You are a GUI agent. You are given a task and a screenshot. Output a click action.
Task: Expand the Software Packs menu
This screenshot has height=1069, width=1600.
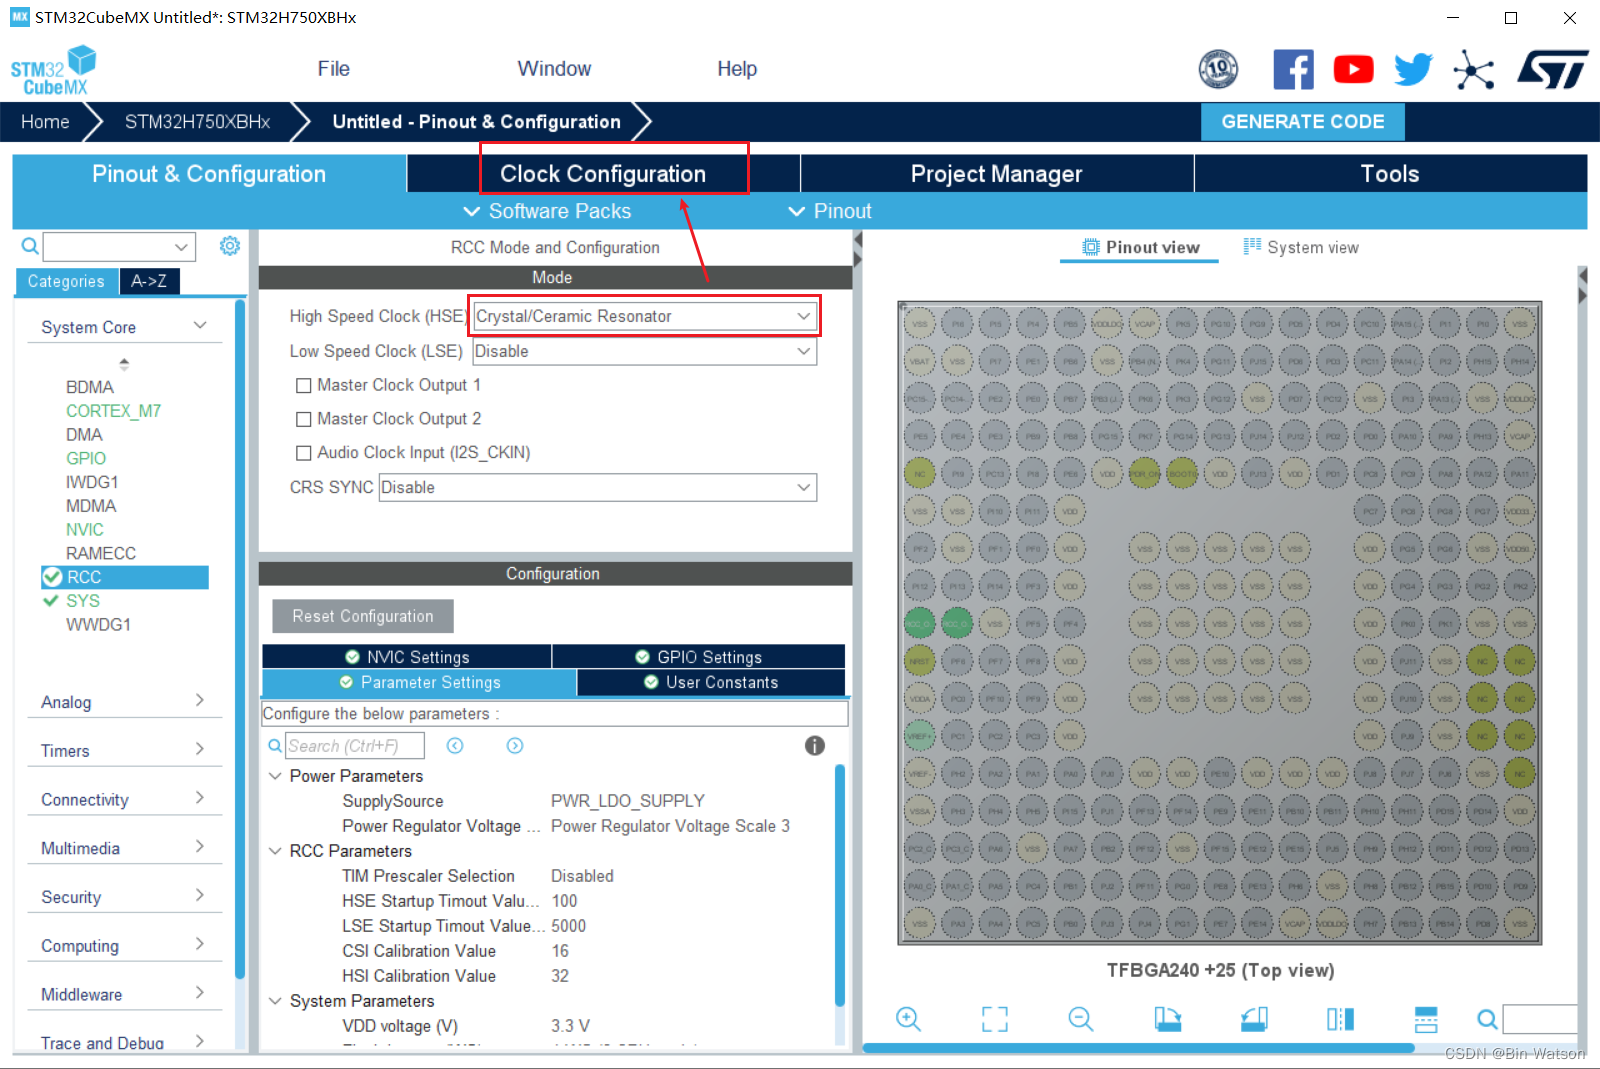[547, 211]
